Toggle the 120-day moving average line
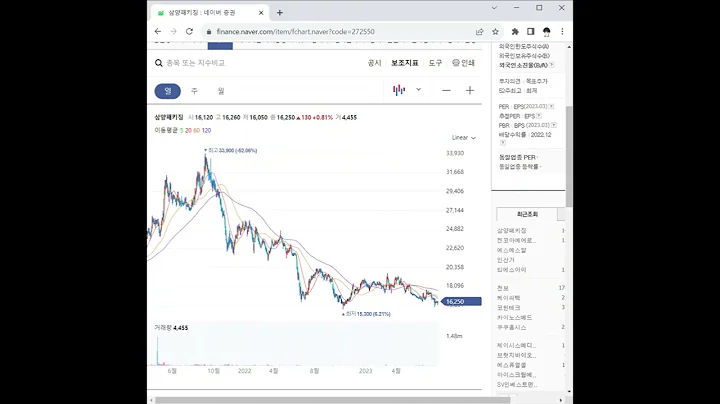Image resolution: width=720 pixels, height=404 pixels. tap(207, 130)
